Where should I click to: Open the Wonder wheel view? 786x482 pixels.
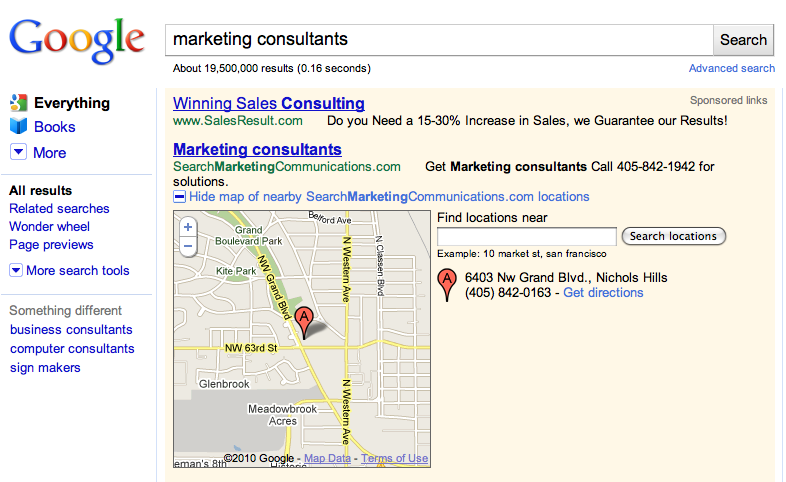49,227
